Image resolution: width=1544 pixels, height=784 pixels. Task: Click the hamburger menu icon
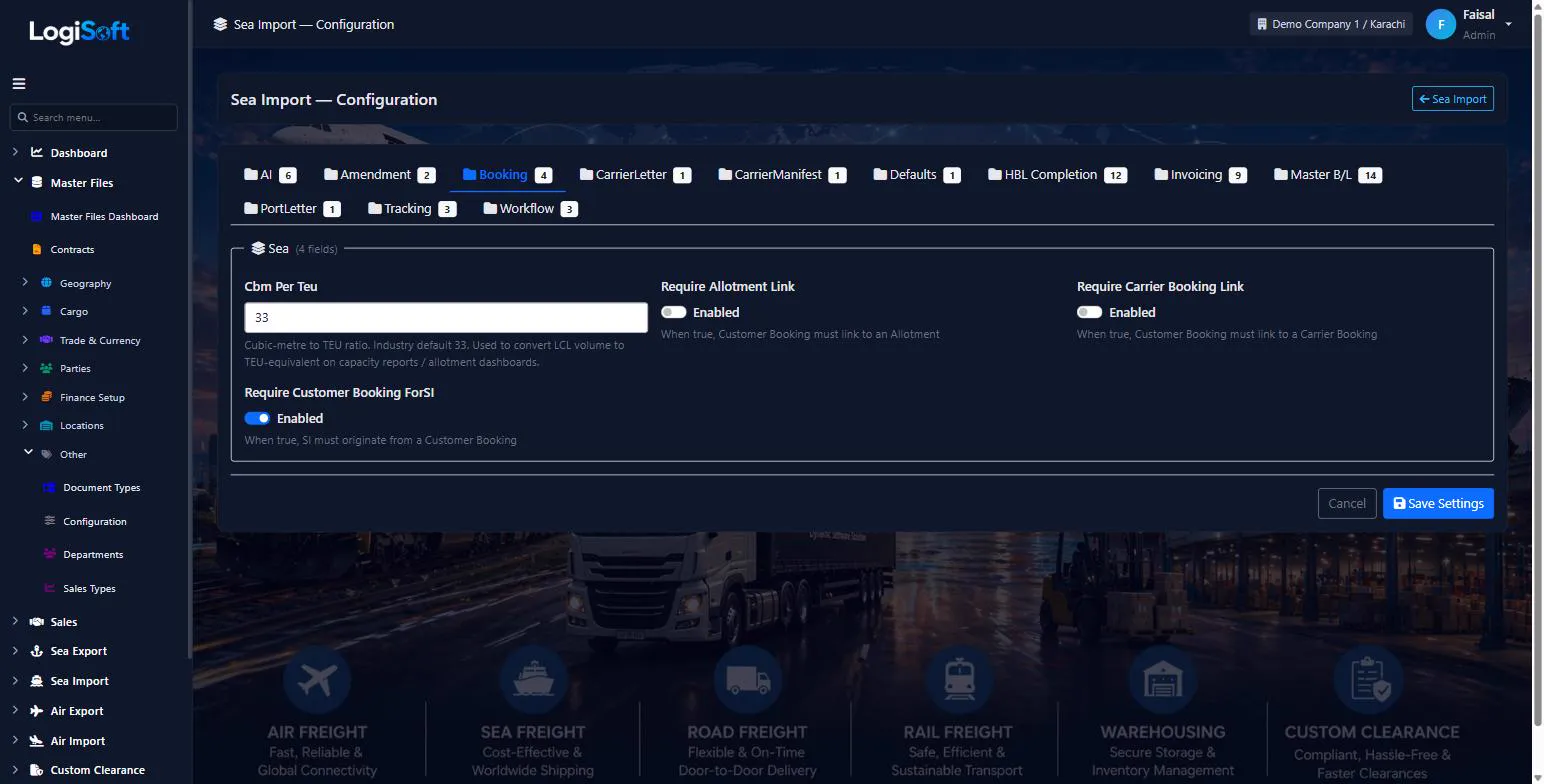(x=19, y=84)
